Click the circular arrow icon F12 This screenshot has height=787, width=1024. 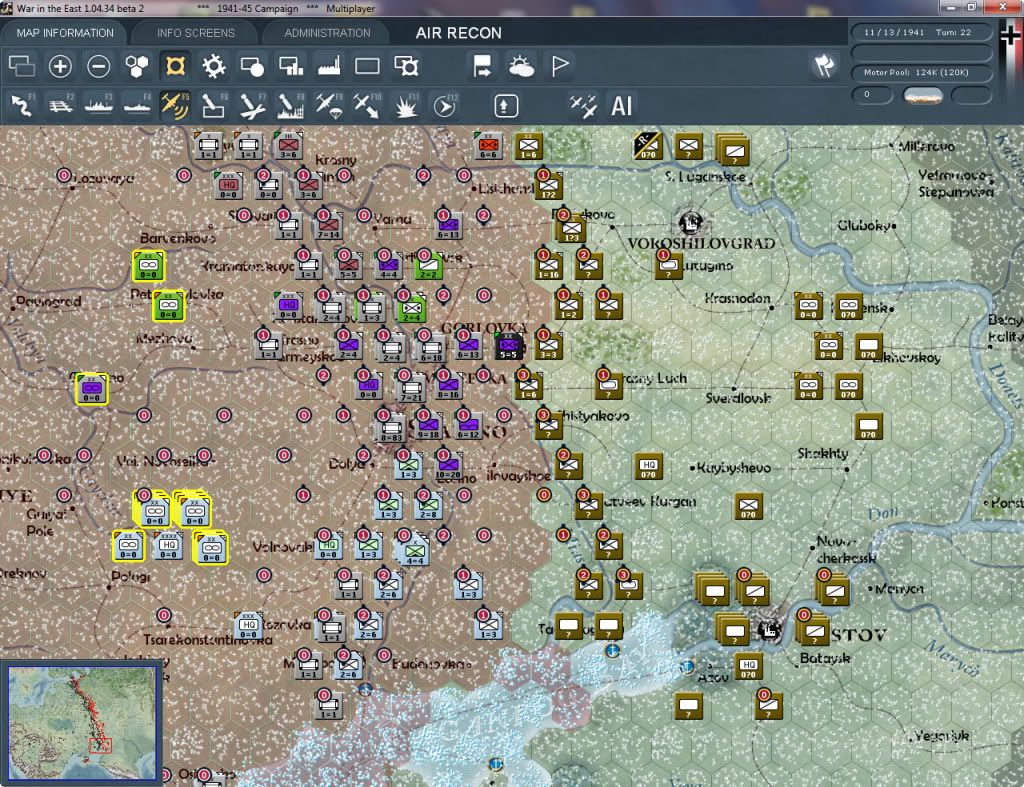pyautogui.click(x=445, y=106)
